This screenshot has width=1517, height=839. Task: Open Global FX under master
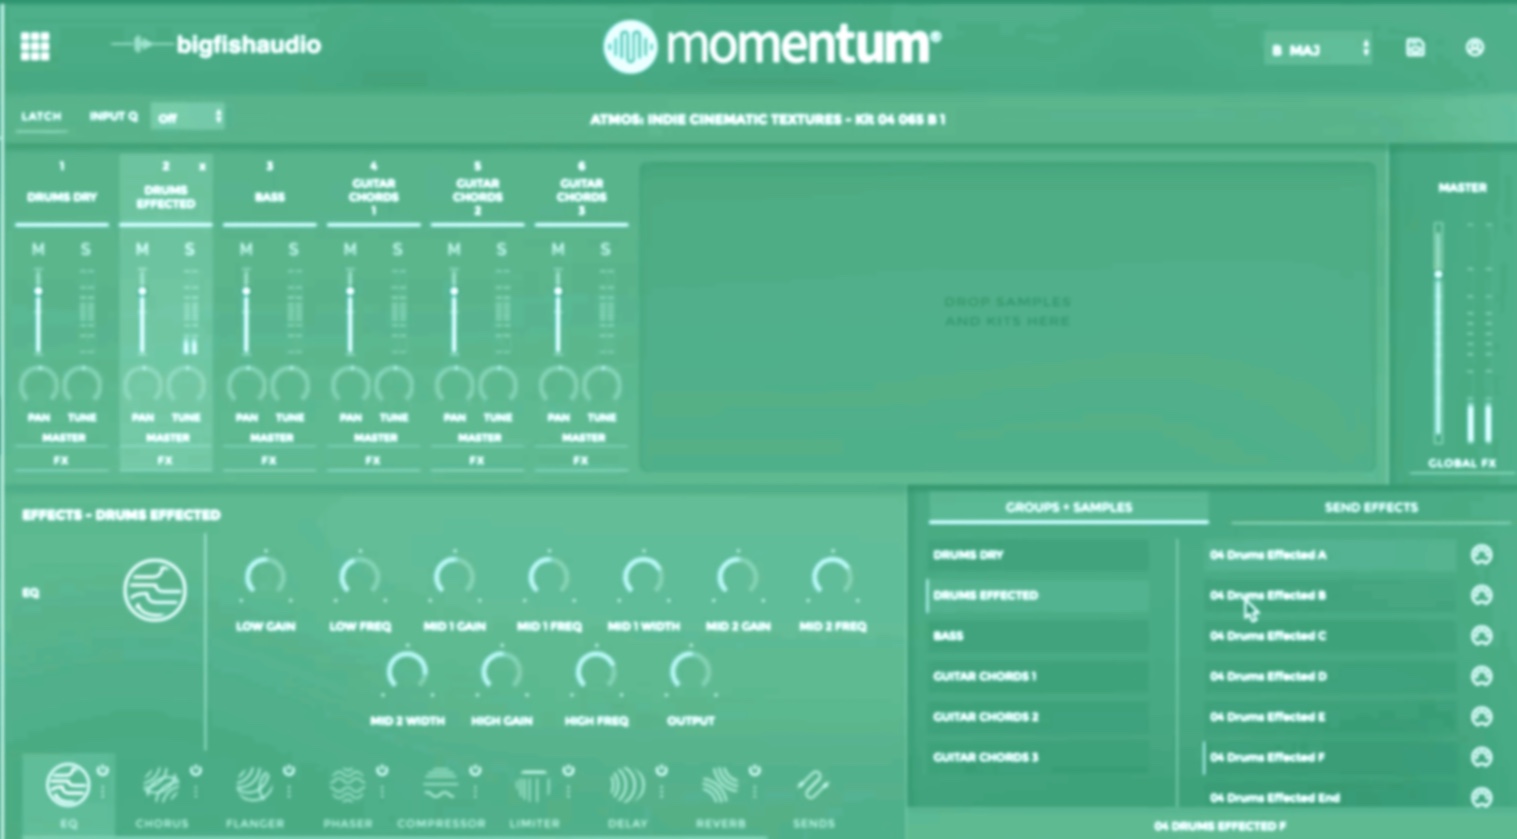pos(1462,463)
